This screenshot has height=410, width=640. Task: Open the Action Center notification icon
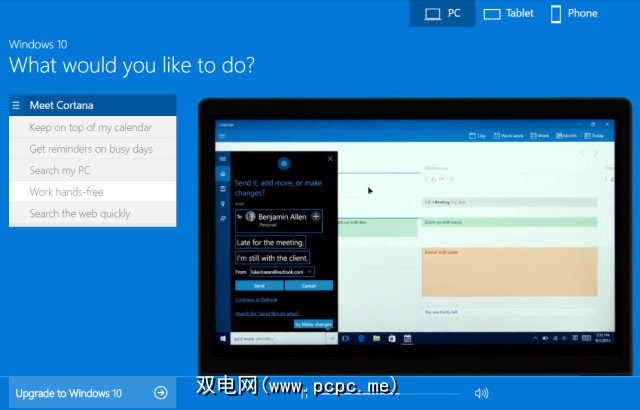(575, 338)
